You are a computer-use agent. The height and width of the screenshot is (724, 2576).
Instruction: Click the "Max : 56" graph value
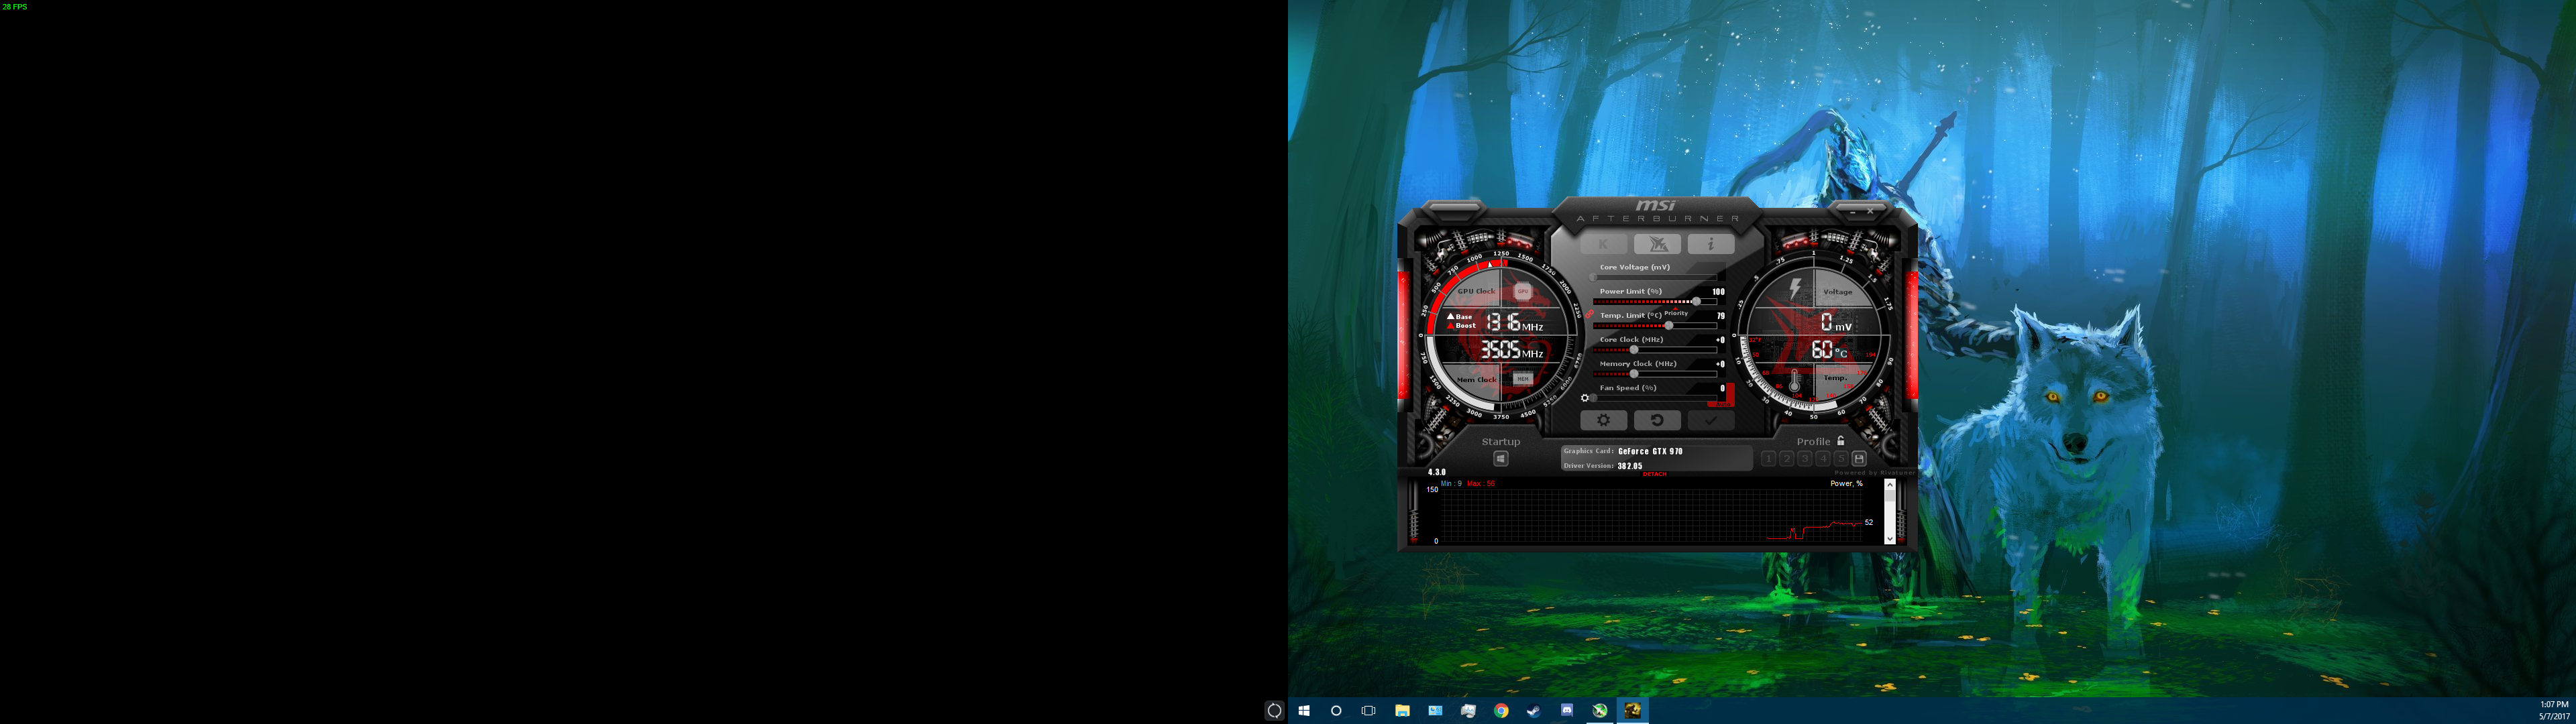(1481, 484)
